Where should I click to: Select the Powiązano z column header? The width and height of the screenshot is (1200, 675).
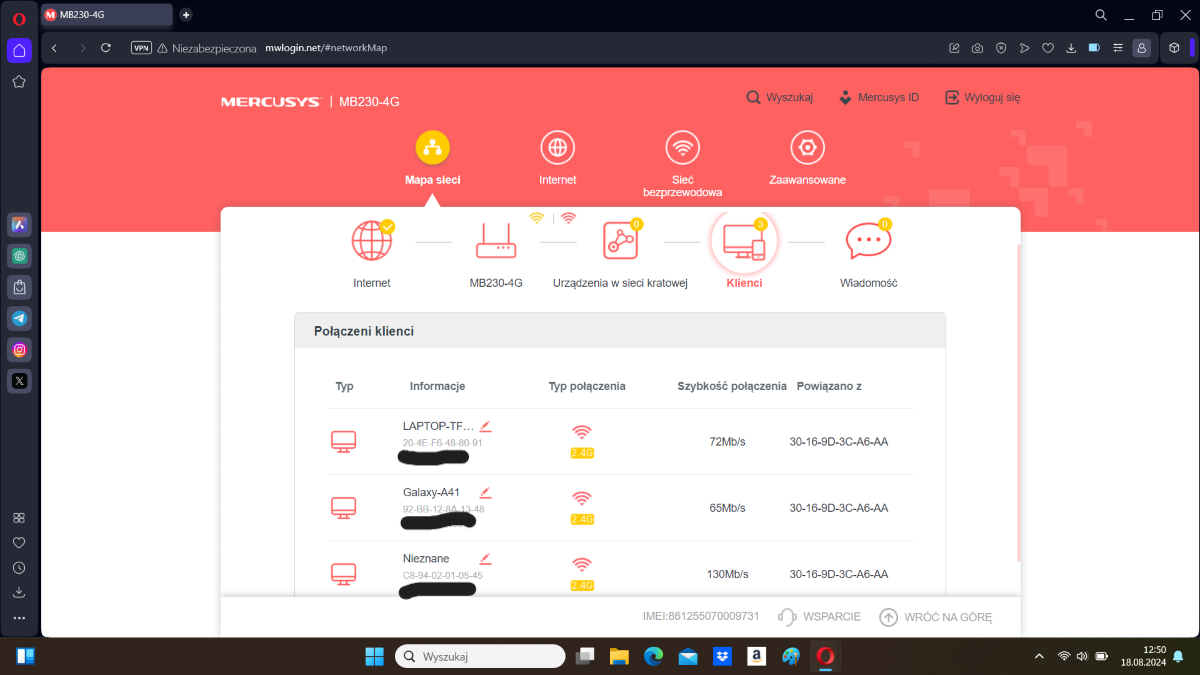tap(829, 386)
